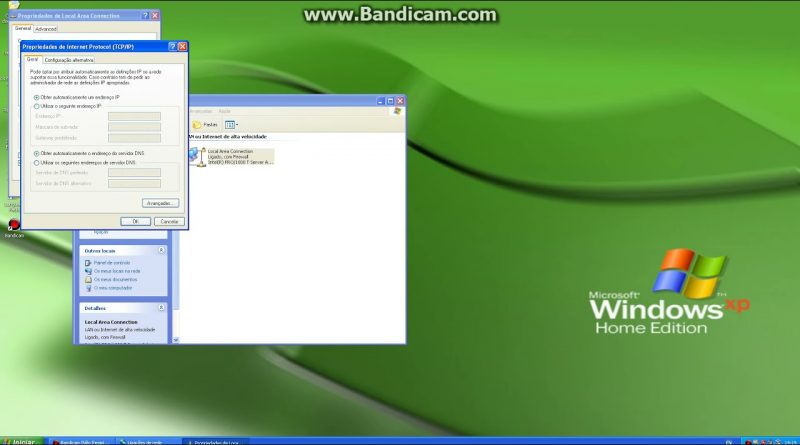Select General tab in Local Area Connection properties
Screen dimensions: 800x445
pos(22,28)
